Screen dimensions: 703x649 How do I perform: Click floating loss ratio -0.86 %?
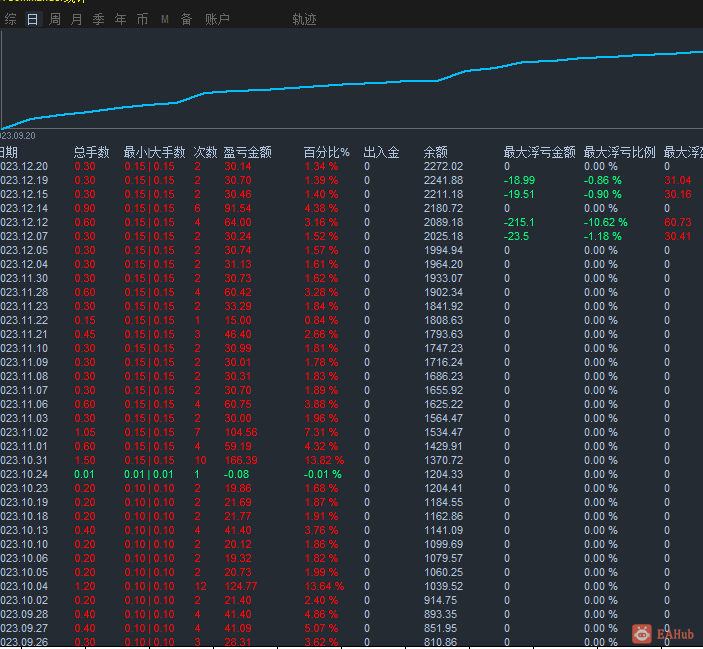tap(602, 180)
